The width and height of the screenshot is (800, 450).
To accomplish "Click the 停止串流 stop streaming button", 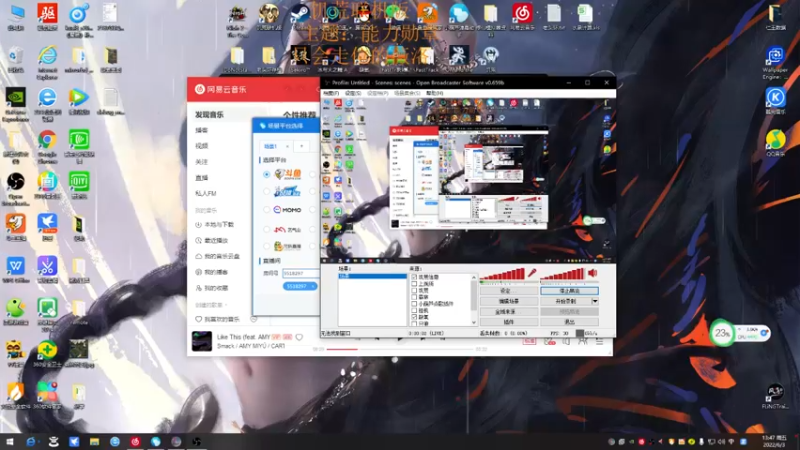I will pyautogui.click(x=569, y=291).
